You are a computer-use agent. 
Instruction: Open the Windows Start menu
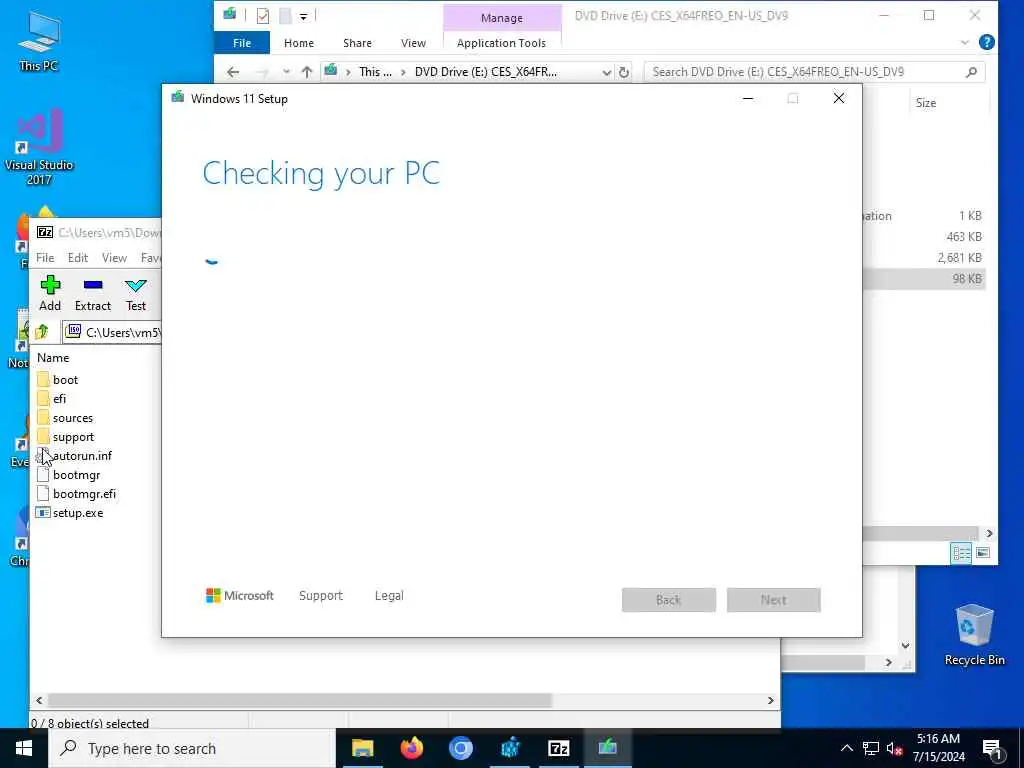(x=24, y=748)
